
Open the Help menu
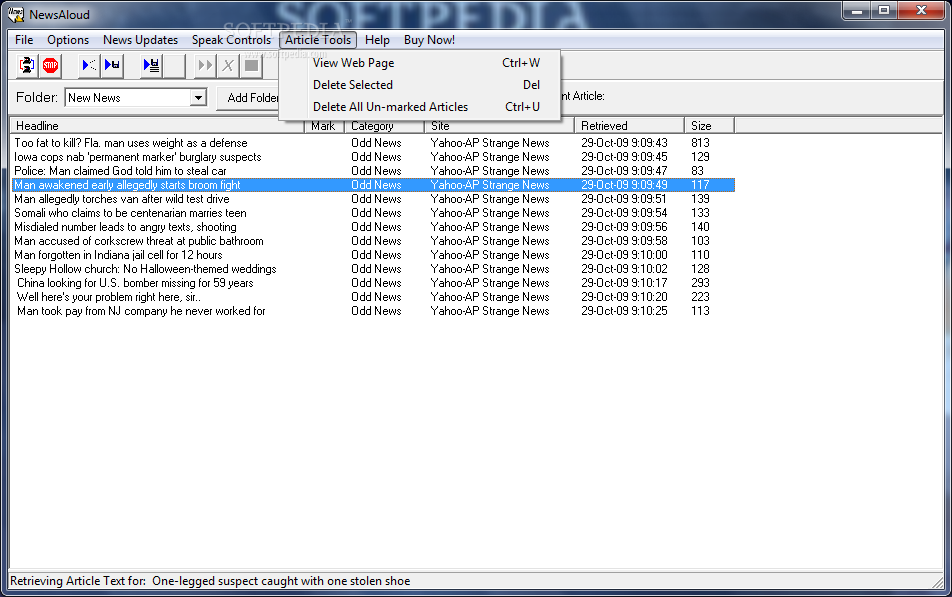tap(377, 39)
